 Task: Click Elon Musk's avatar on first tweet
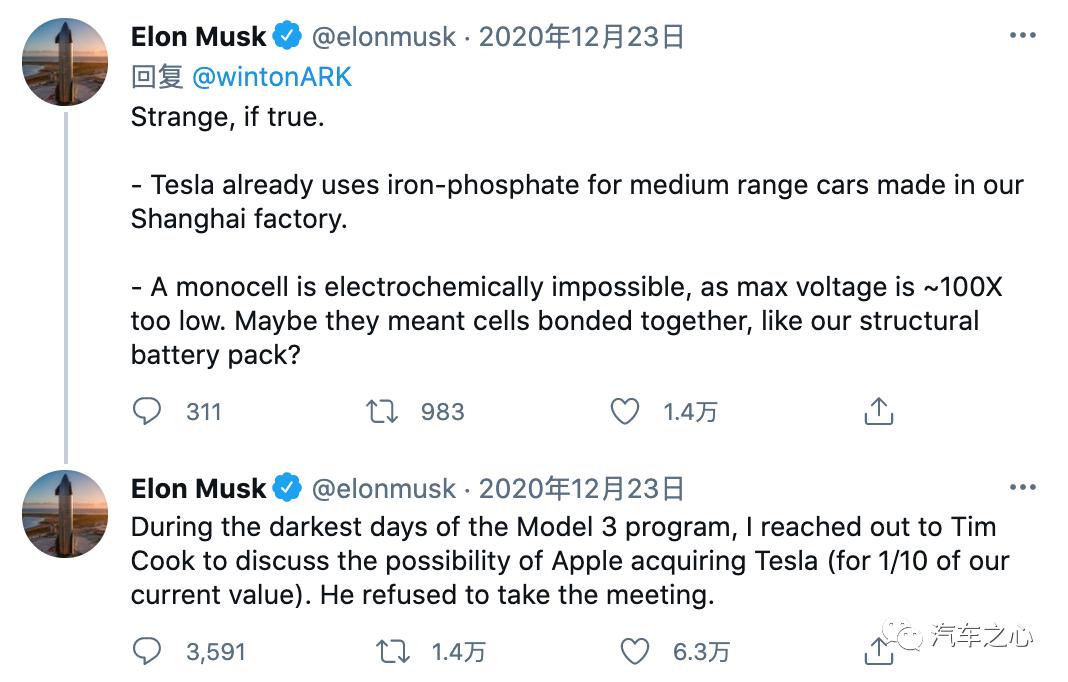click(64, 60)
